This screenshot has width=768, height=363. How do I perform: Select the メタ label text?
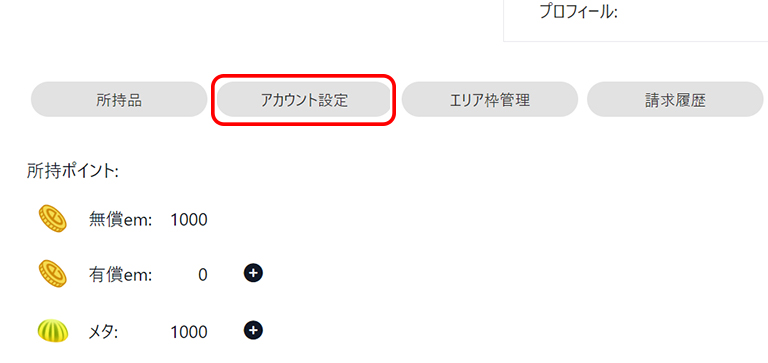click(x=104, y=332)
